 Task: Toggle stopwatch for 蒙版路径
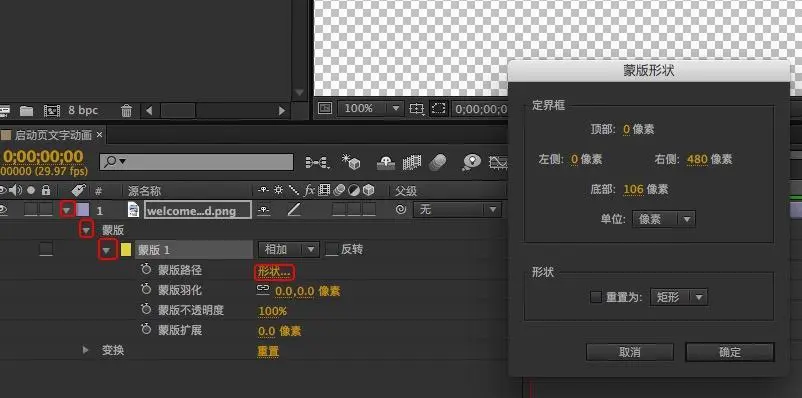146,270
